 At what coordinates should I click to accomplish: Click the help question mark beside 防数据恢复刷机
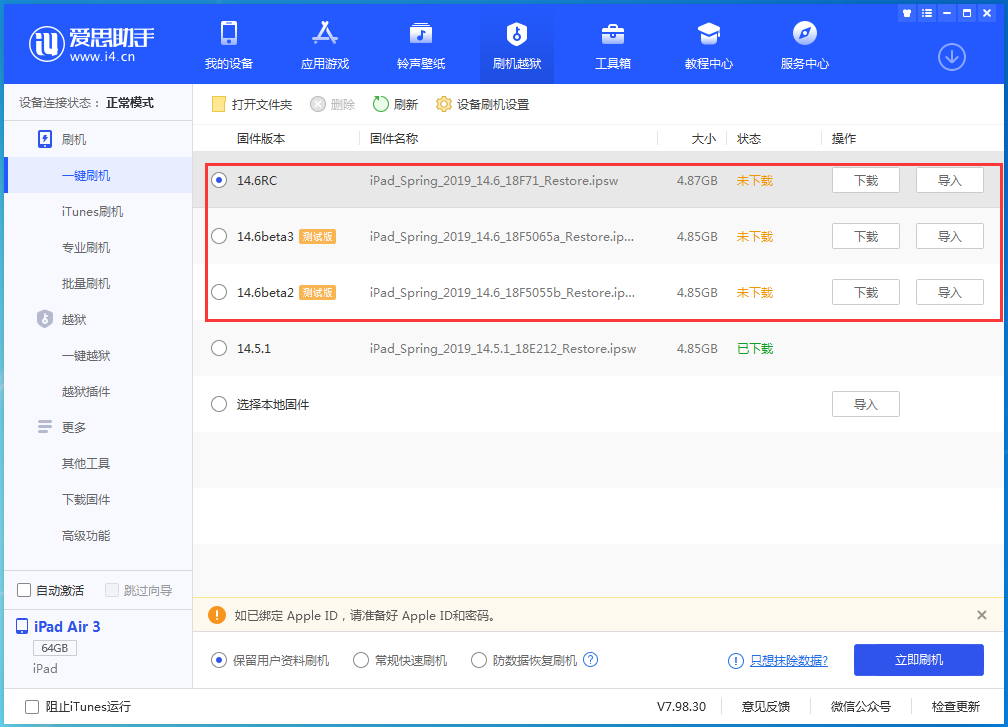[591, 660]
